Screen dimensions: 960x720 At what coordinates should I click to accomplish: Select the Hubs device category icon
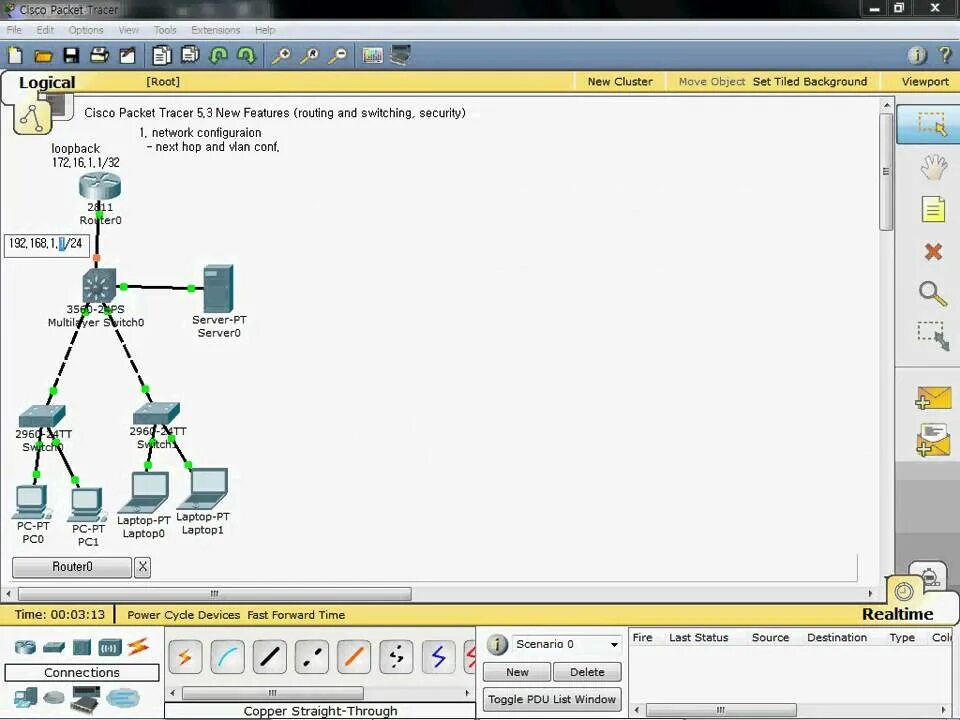[x=81, y=647]
